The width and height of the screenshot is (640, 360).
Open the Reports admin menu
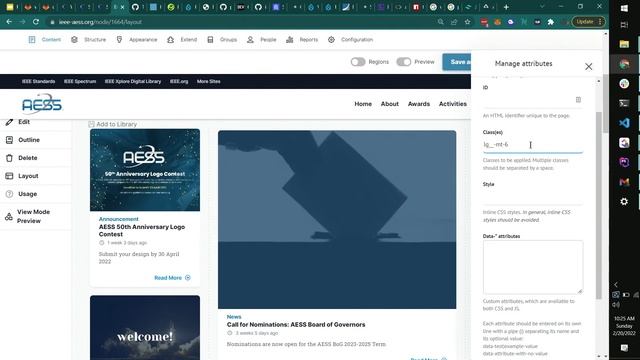point(302,40)
